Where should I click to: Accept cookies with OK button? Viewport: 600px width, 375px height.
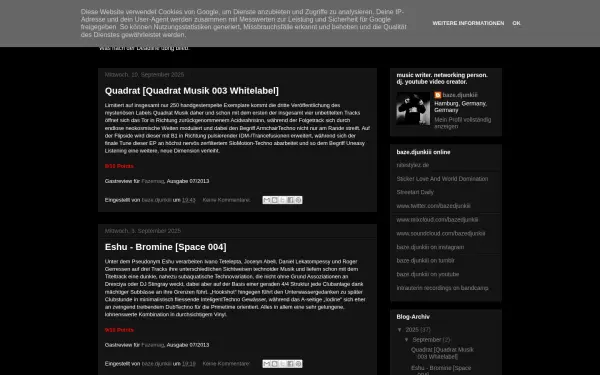(x=516, y=23)
